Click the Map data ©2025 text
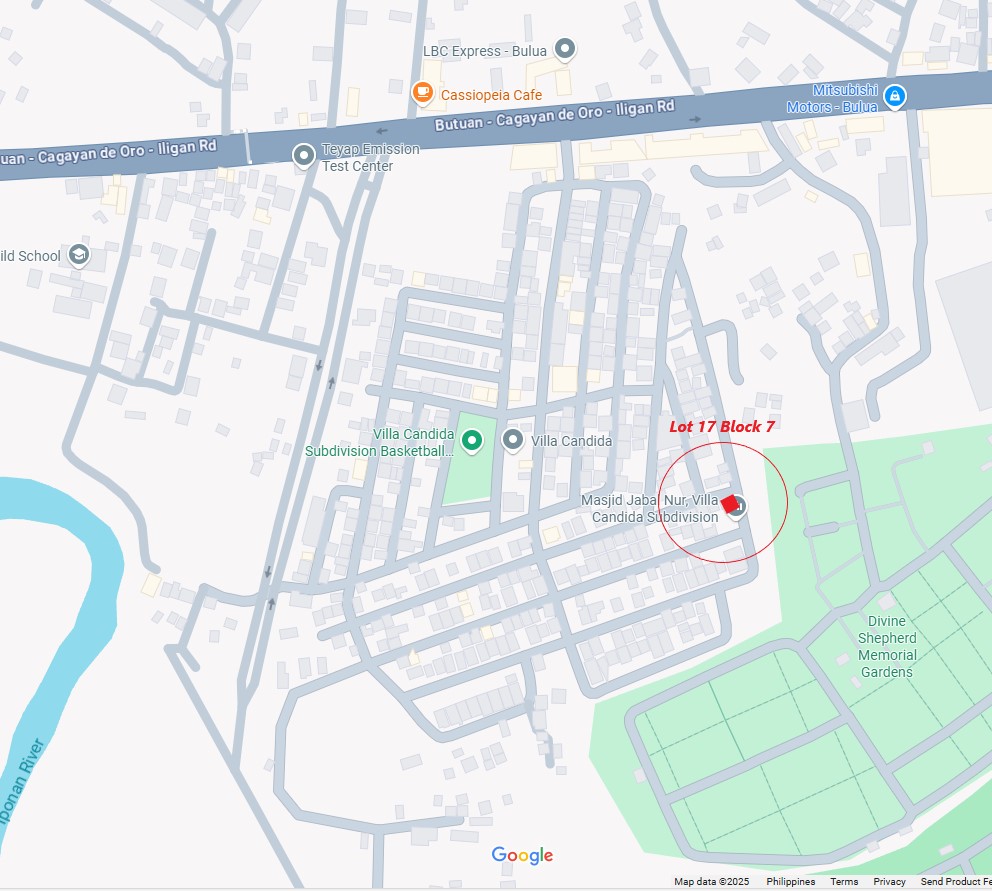This screenshot has height=891, width=992. [x=711, y=882]
